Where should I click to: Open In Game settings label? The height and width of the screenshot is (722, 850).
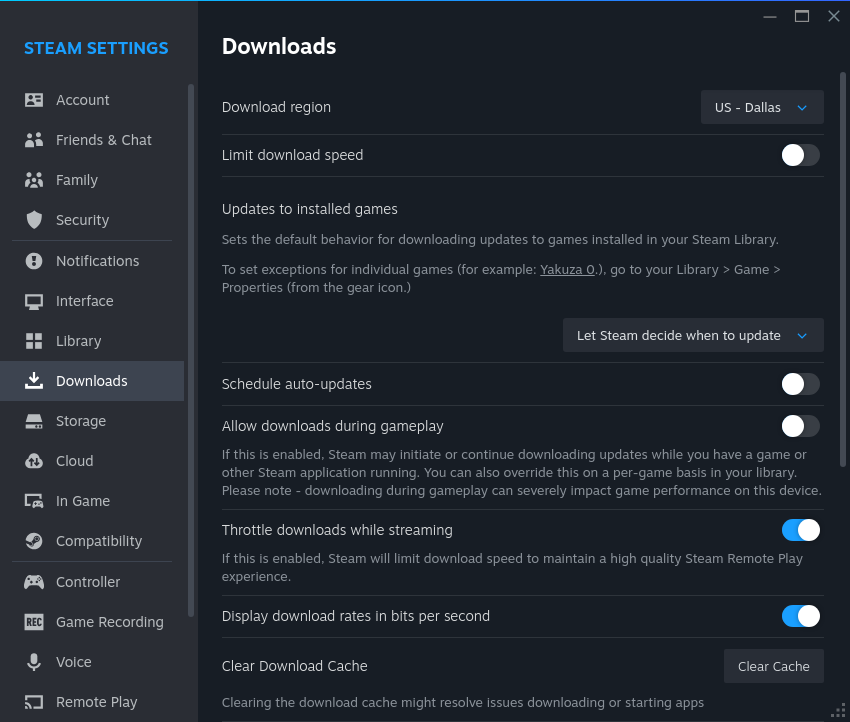point(83,501)
